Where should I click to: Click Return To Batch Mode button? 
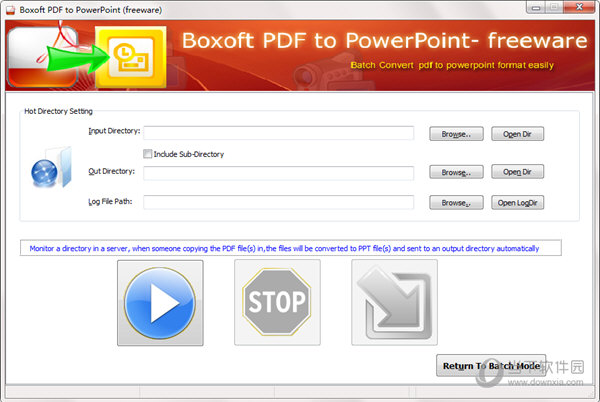[491, 366]
